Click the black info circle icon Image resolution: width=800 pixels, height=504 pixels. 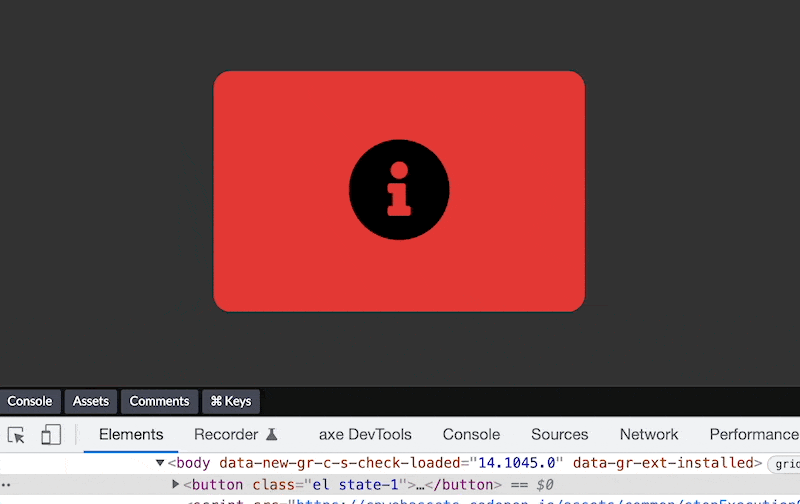[399, 190]
